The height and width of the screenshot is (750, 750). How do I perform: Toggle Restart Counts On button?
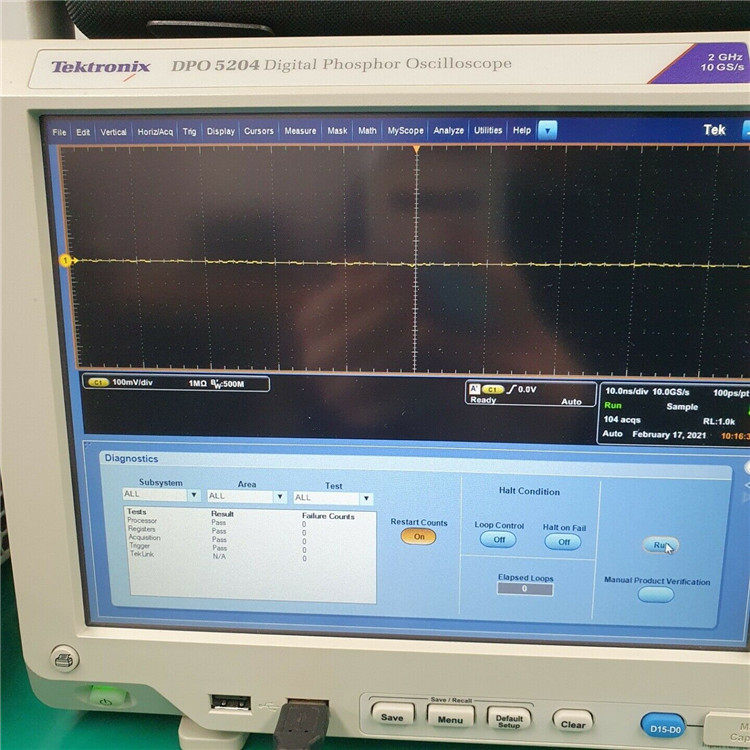point(419,537)
